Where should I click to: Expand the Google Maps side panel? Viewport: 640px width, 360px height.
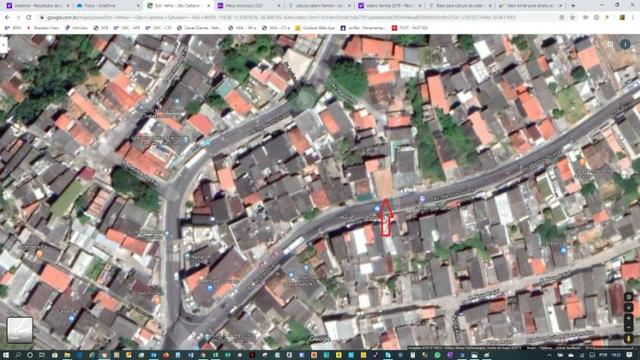3,44
